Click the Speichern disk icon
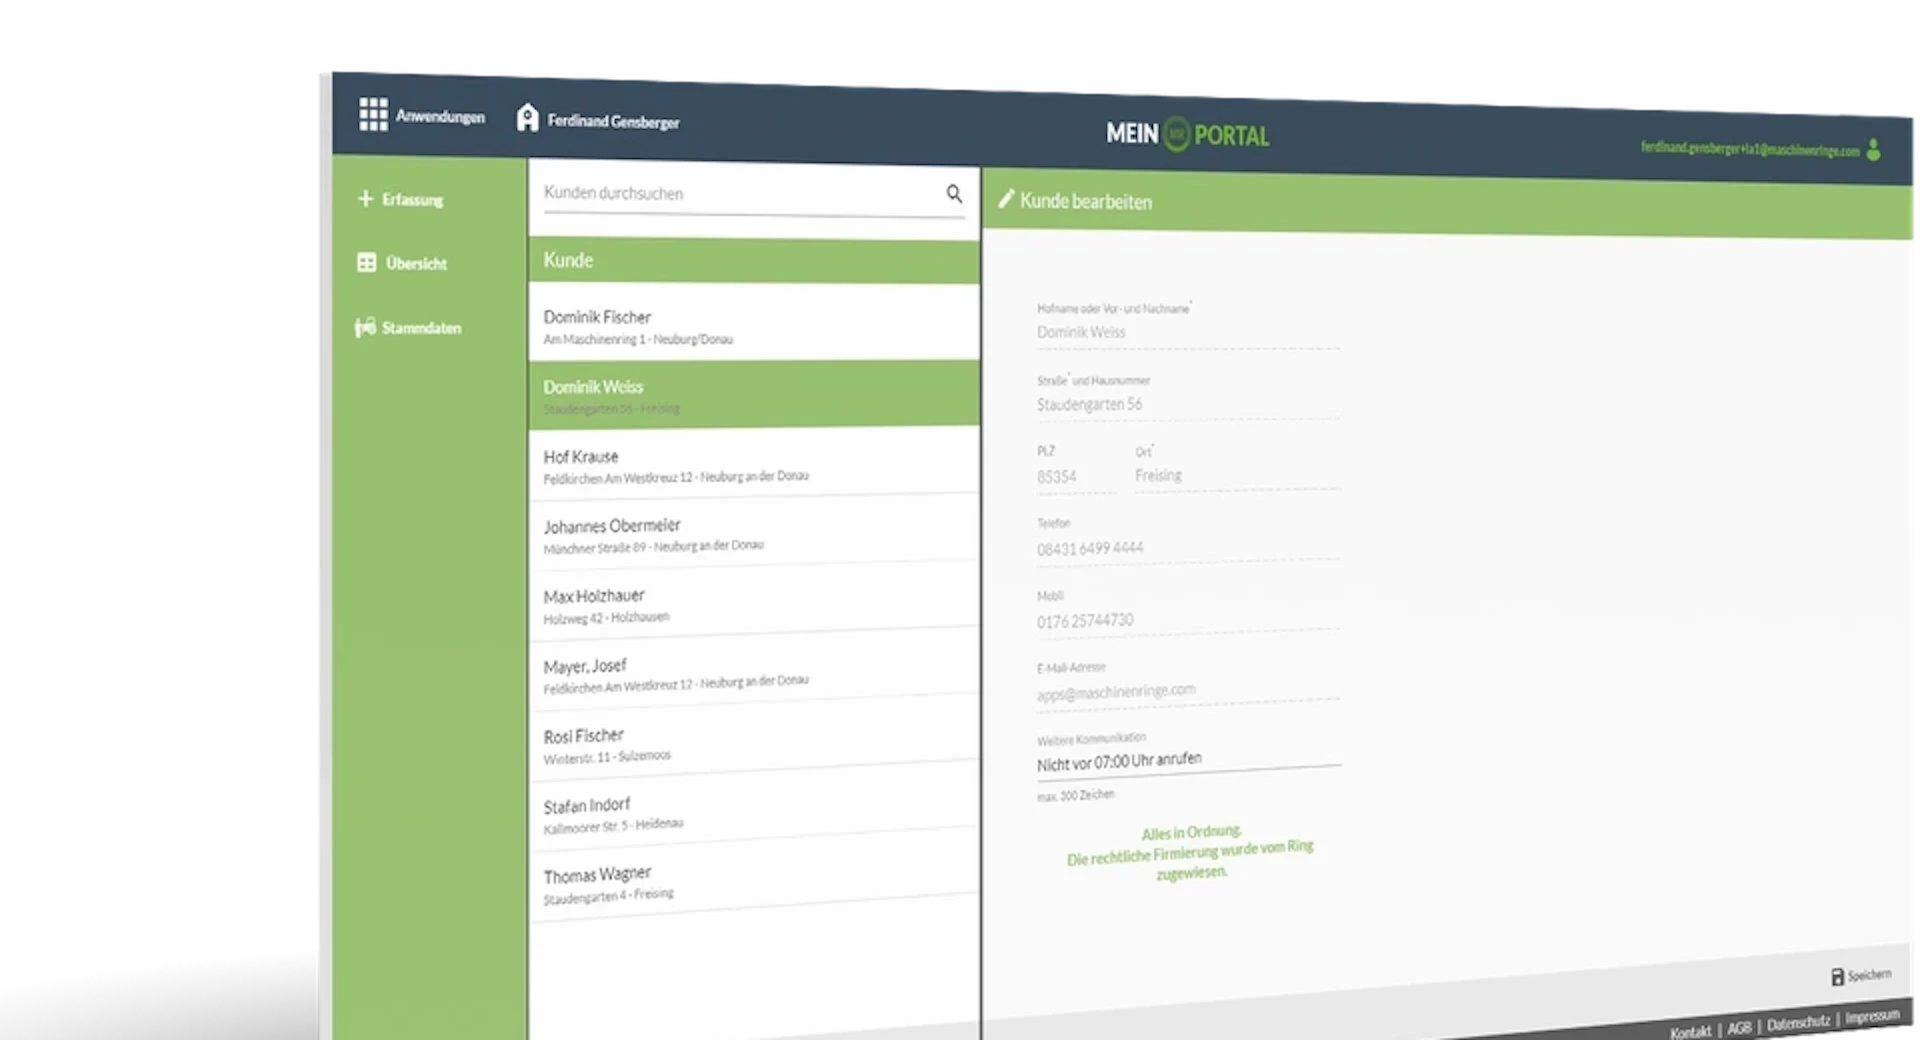This screenshot has height=1040, width=1920. [1837, 977]
